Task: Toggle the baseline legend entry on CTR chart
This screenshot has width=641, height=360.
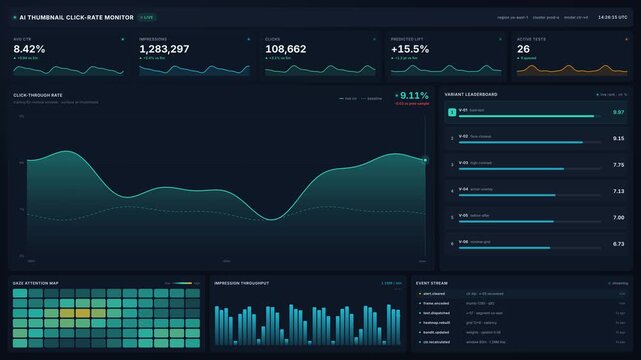Action: (372, 98)
